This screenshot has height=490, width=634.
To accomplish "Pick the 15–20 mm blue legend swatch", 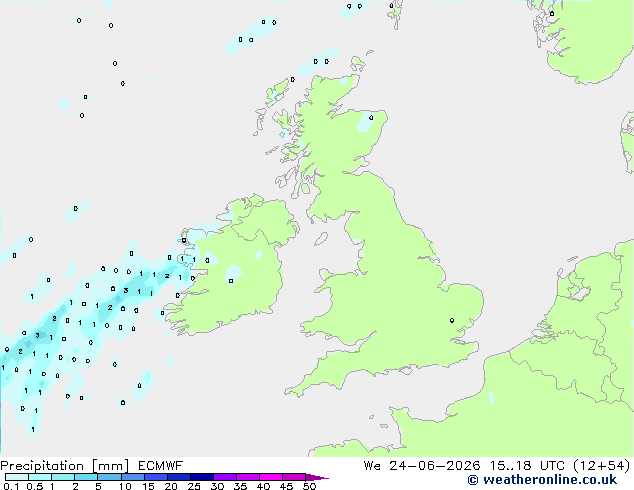I will (155, 477).
